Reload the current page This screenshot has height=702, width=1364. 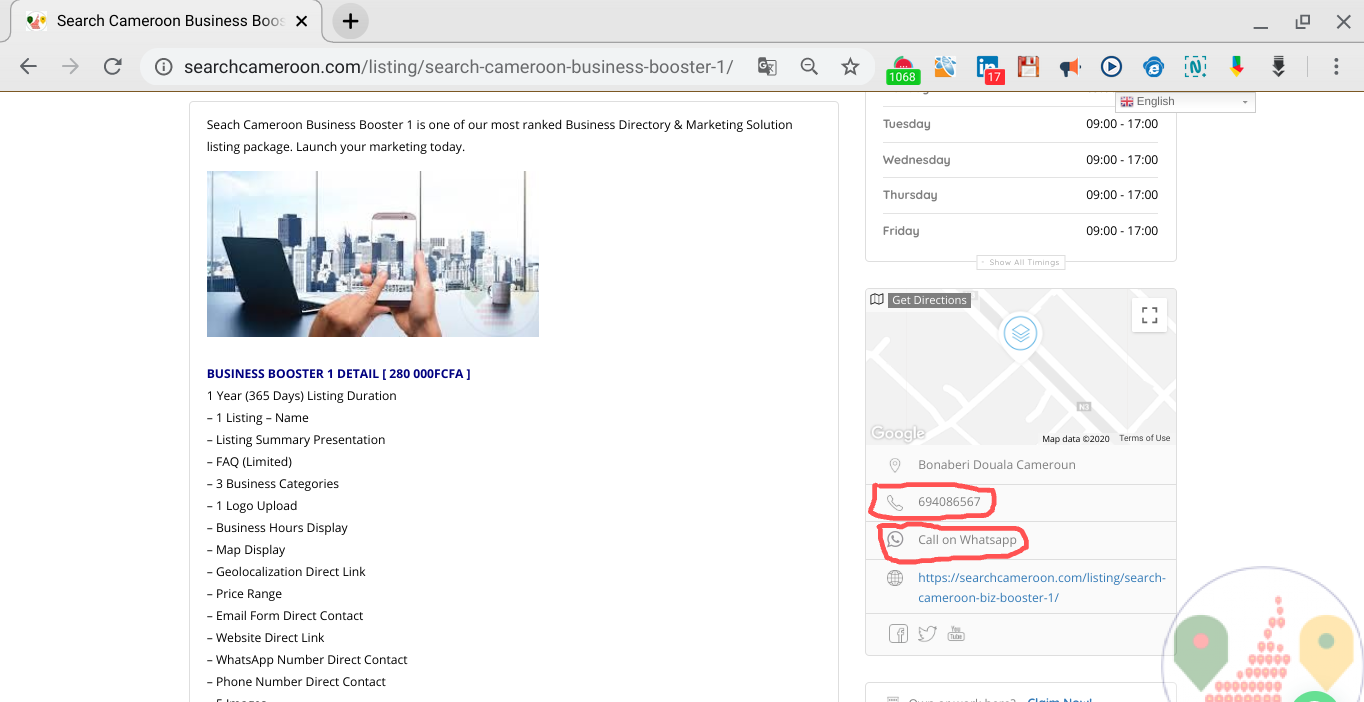coord(113,67)
